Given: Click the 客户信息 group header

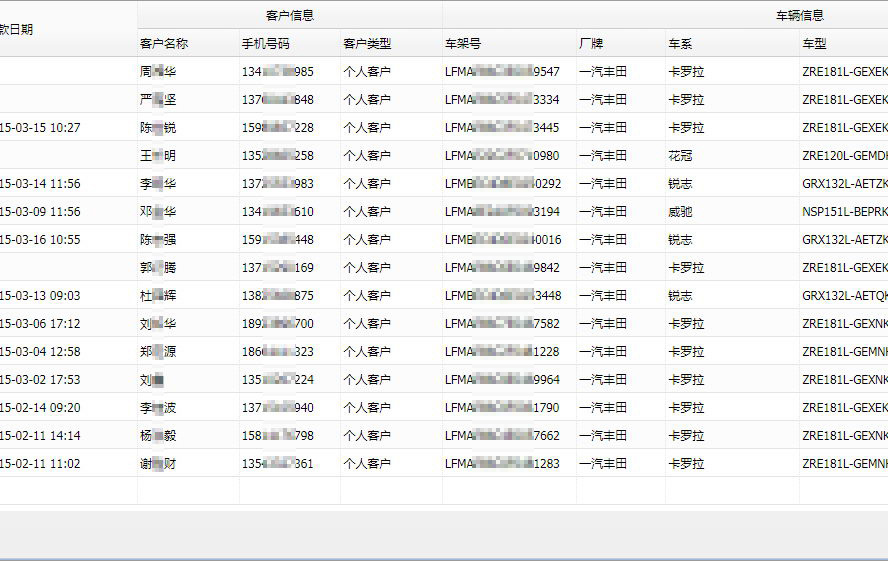Looking at the screenshot, I should [x=290, y=16].
